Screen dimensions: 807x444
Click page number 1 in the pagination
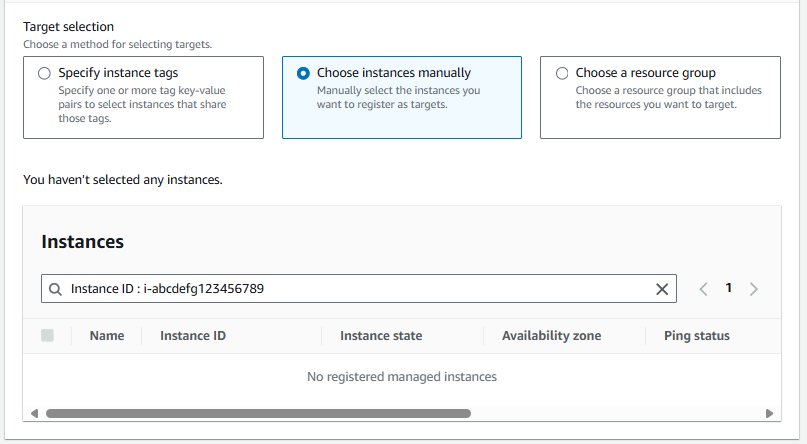click(728, 288)
